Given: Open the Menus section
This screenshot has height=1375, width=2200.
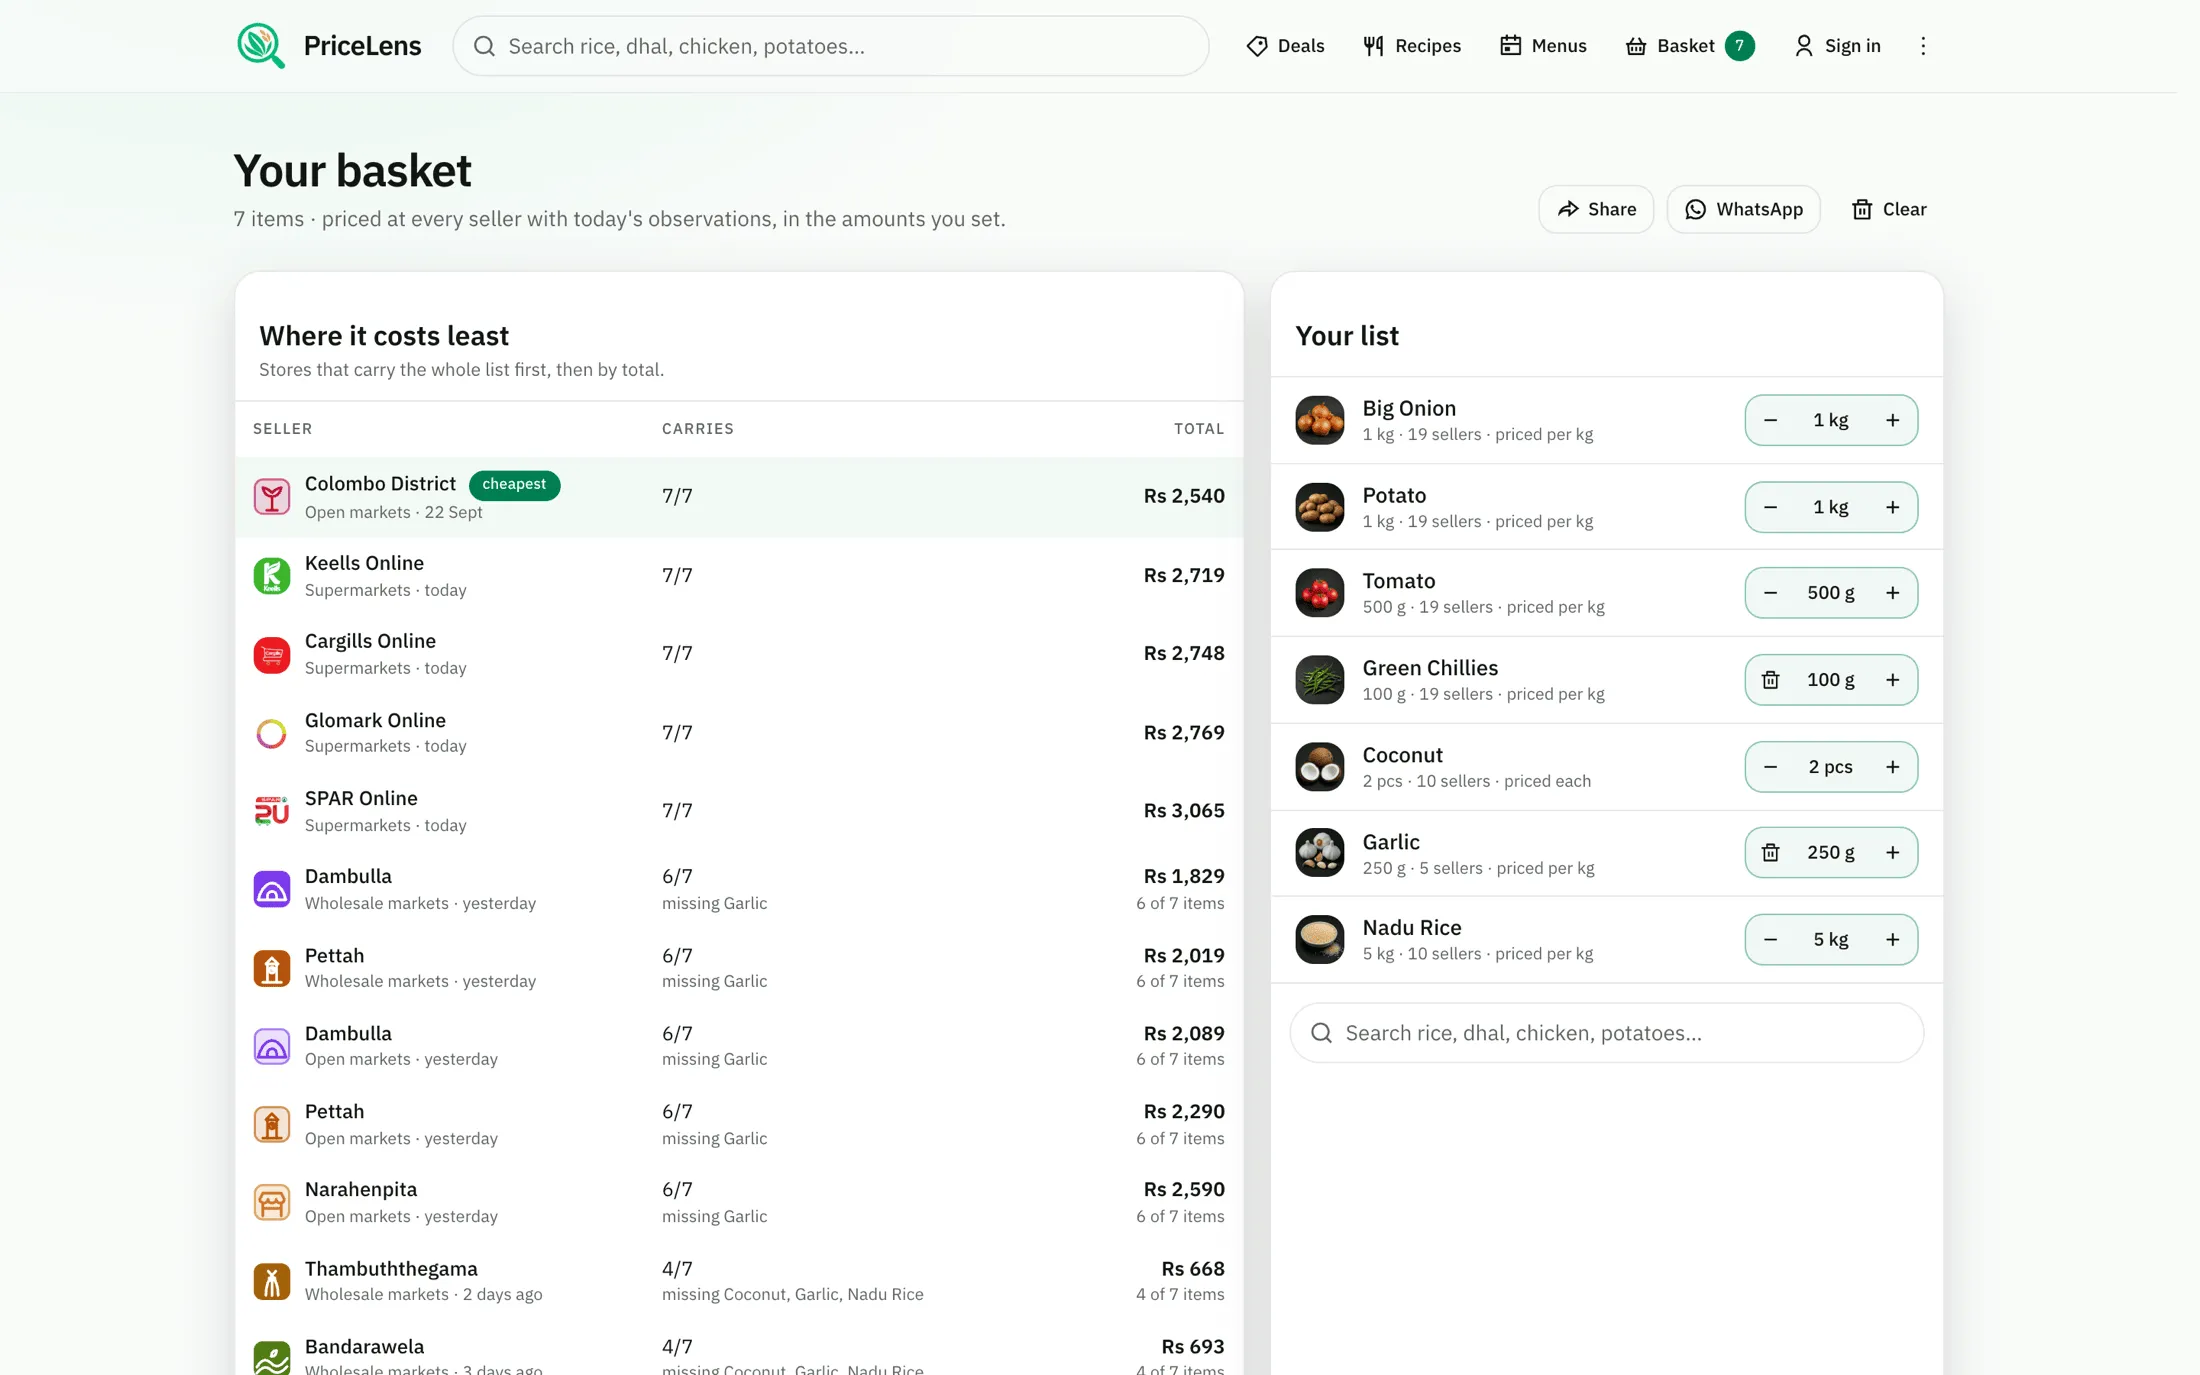Looking at the screenshot, I should coord(1543,46).
